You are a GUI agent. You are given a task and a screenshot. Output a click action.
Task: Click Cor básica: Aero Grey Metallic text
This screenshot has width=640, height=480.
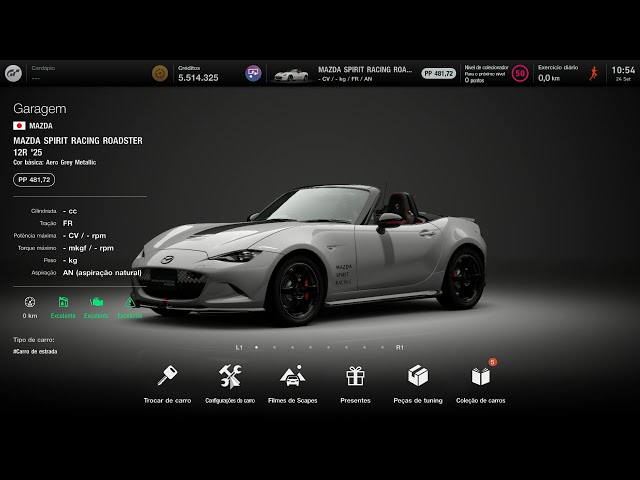pyautogui.click(x=55, y=162)
